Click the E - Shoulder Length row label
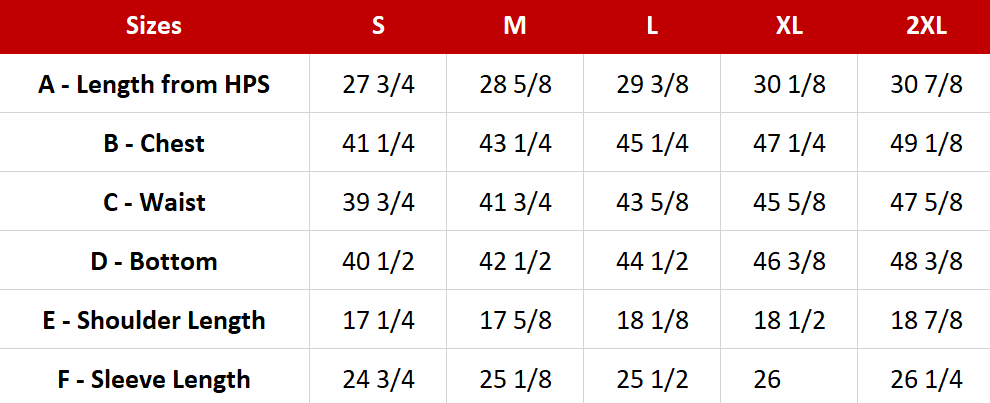Image resolution: width=990 pixels, height=403 pixels. [154, 320]
